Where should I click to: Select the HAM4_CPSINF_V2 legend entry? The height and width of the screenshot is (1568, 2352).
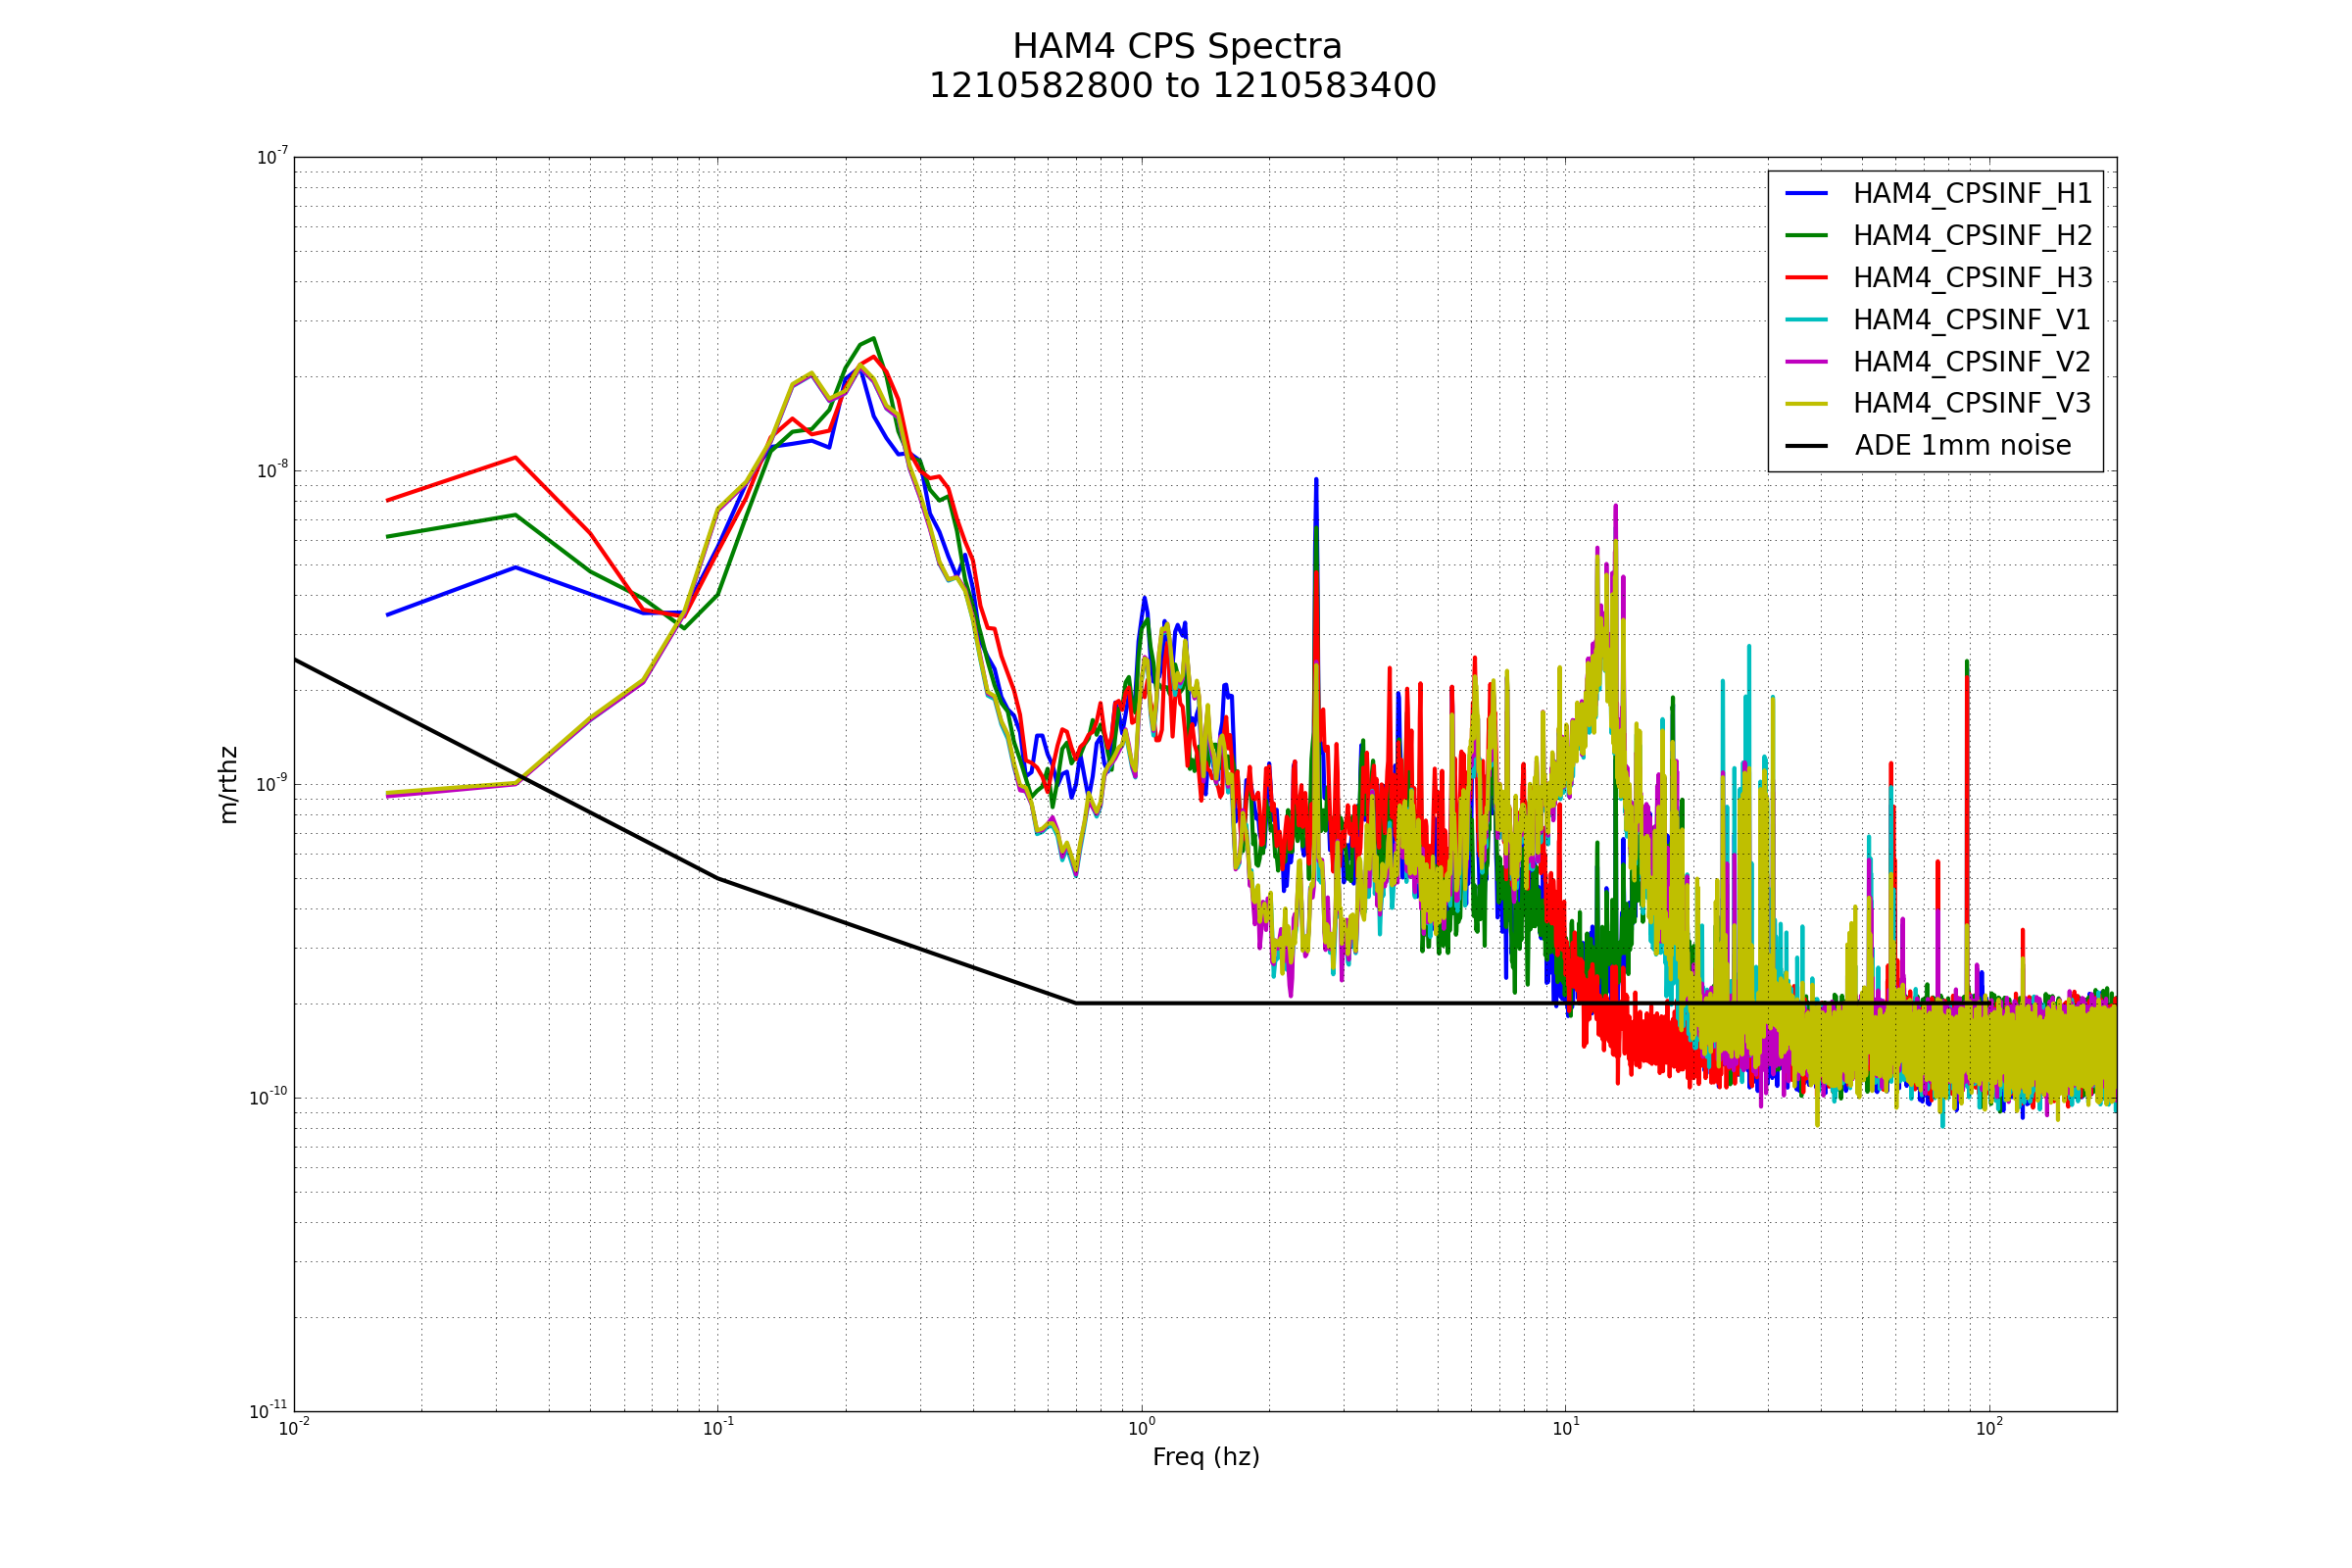coord(1972,362)
